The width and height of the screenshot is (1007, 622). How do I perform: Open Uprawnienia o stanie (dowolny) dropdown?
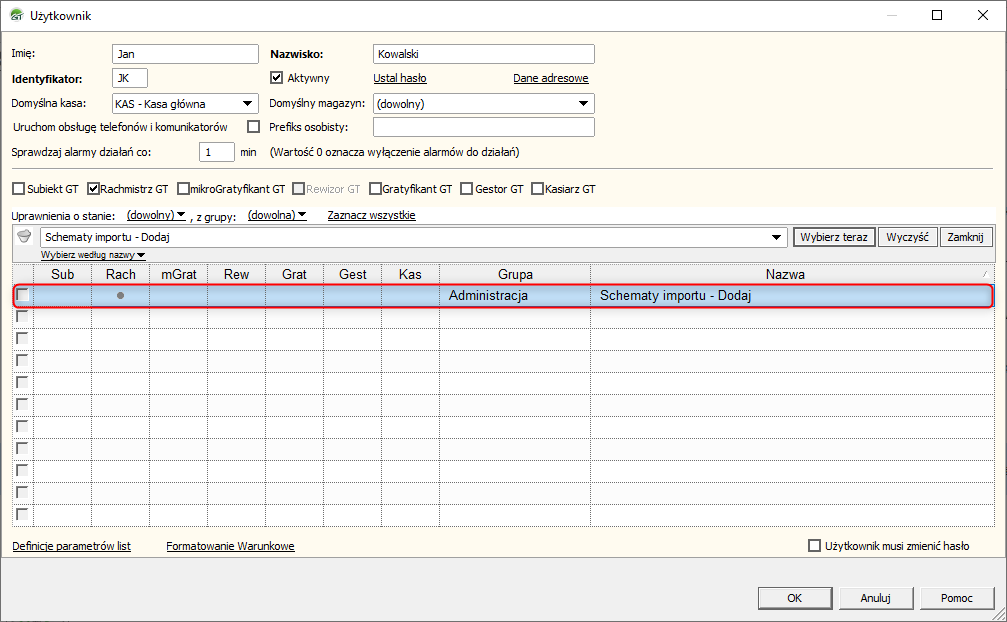(156, 215)
